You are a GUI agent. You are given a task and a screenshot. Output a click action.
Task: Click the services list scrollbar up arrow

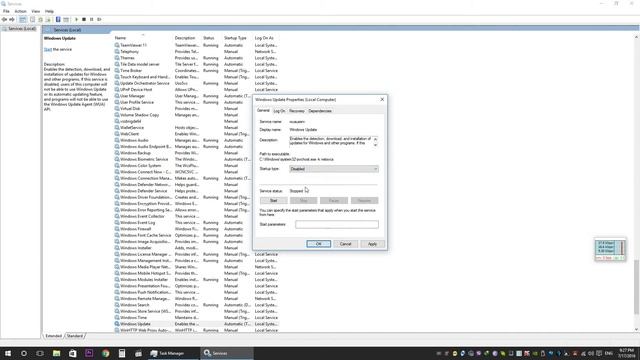(636, 37)
